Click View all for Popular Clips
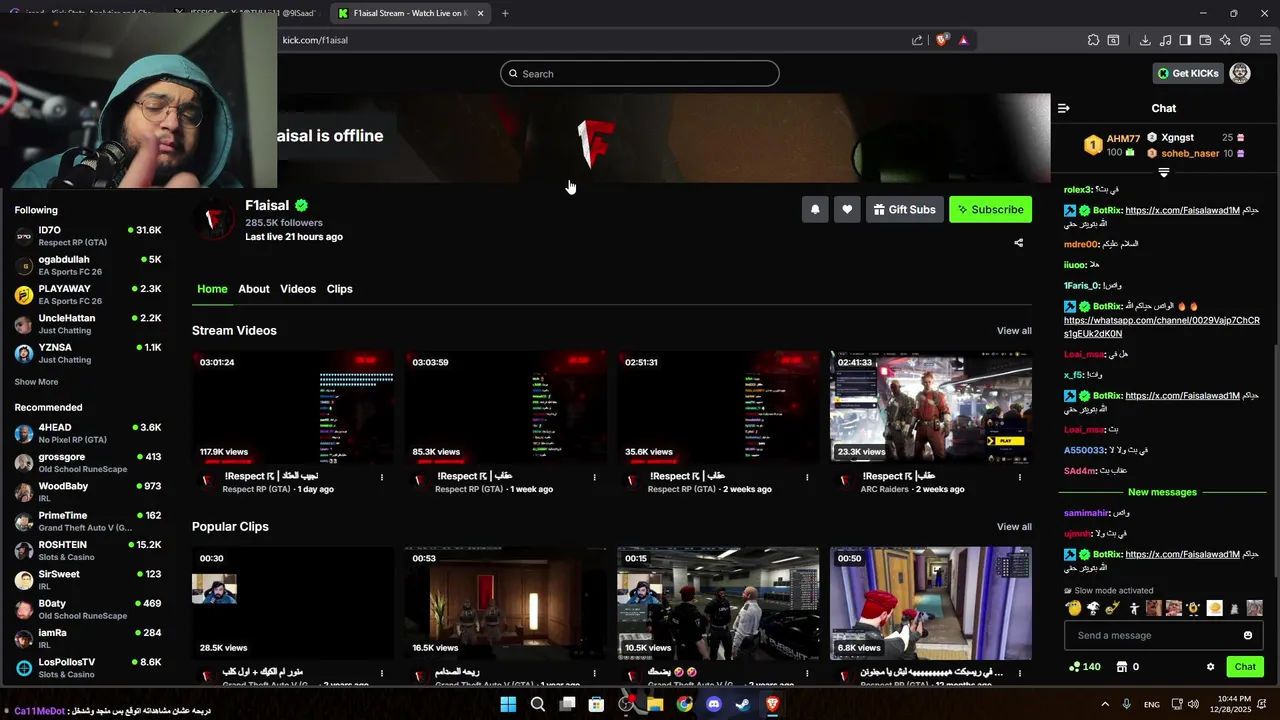Screen dimensions: 1280x720 pos(1014,527)
